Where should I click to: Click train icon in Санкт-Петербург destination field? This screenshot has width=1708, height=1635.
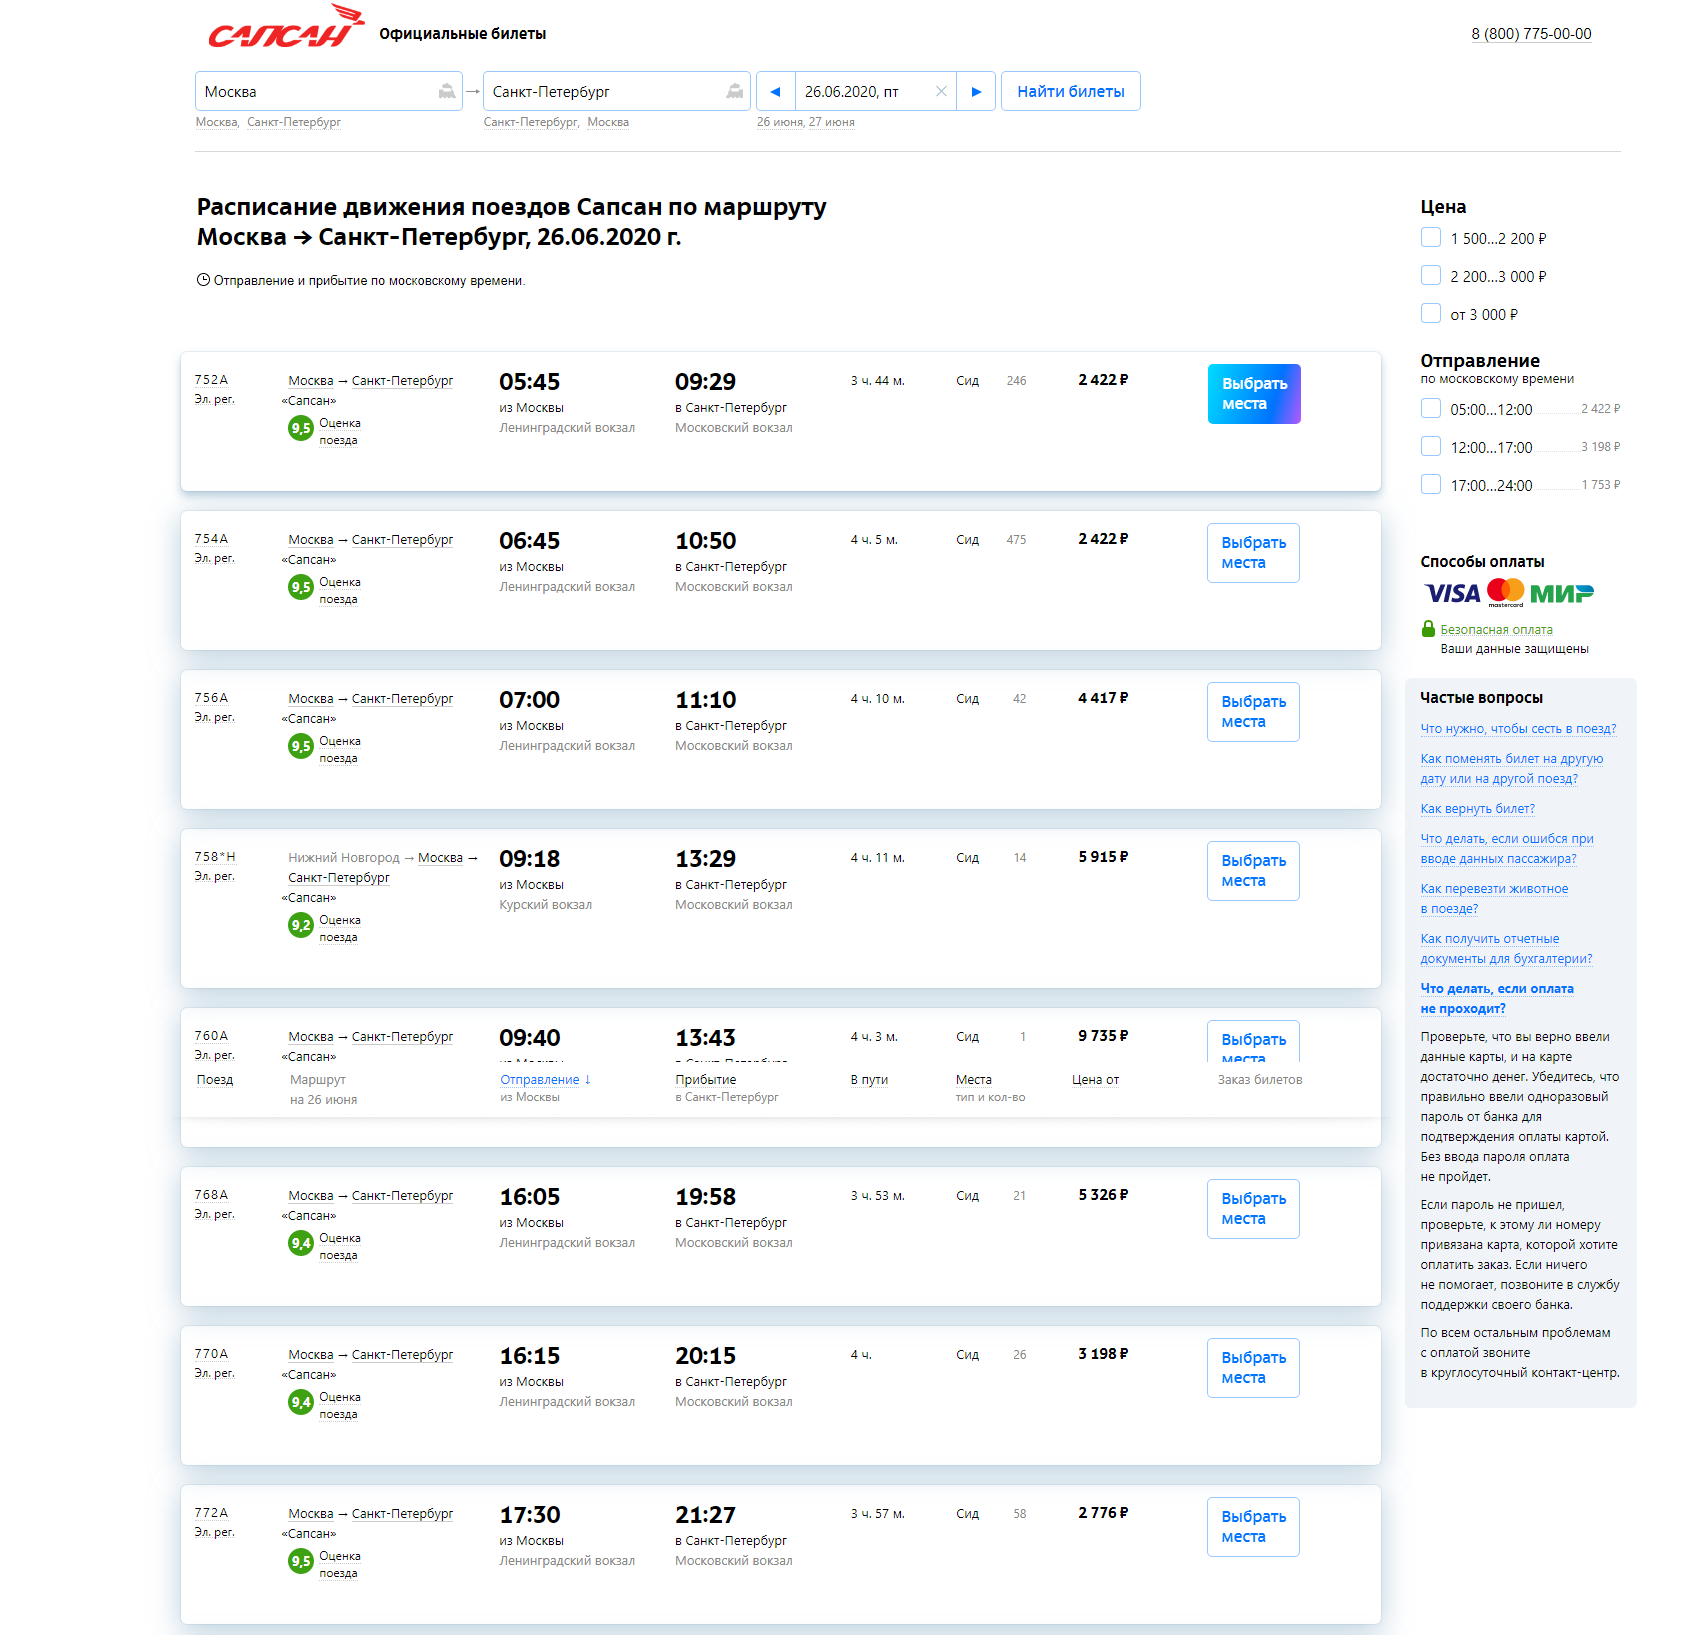coord(735,91)
